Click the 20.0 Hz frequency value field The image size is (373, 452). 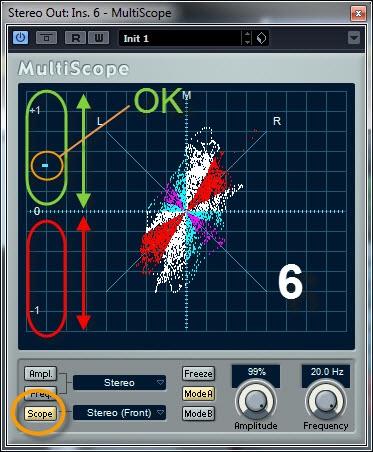tap(326, 372)
